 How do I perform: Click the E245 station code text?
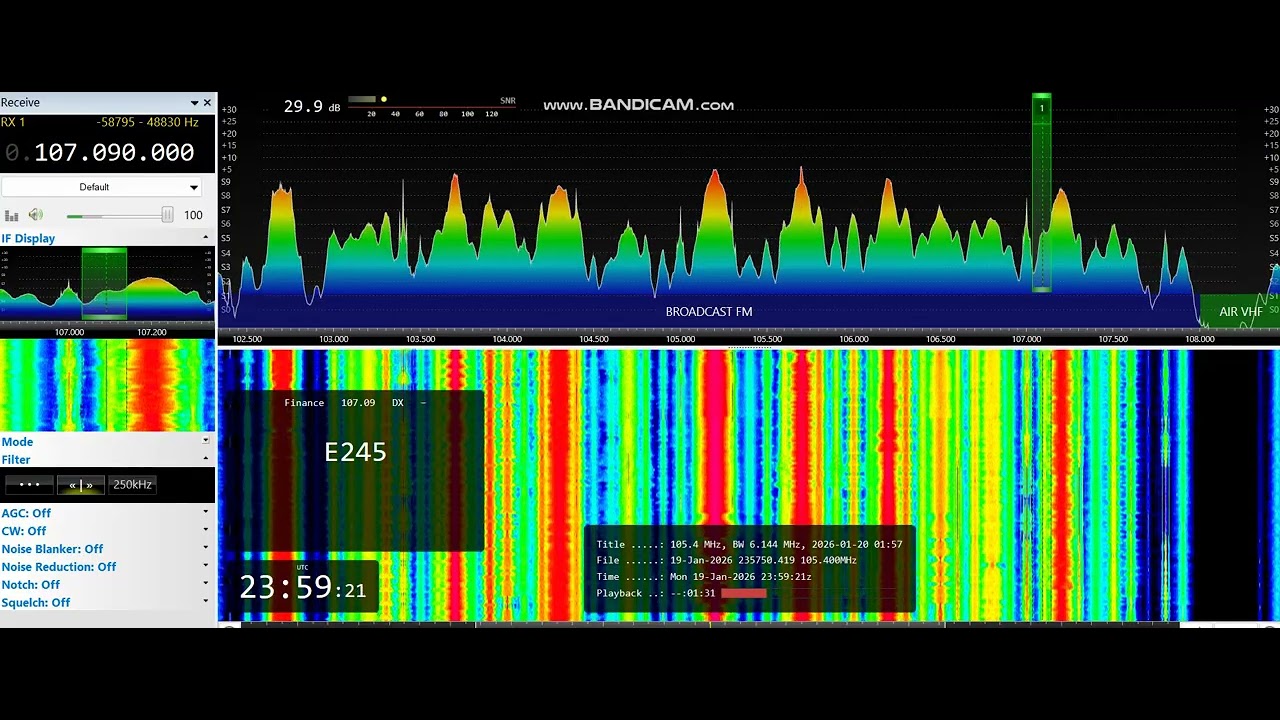(x=355, y=452)
